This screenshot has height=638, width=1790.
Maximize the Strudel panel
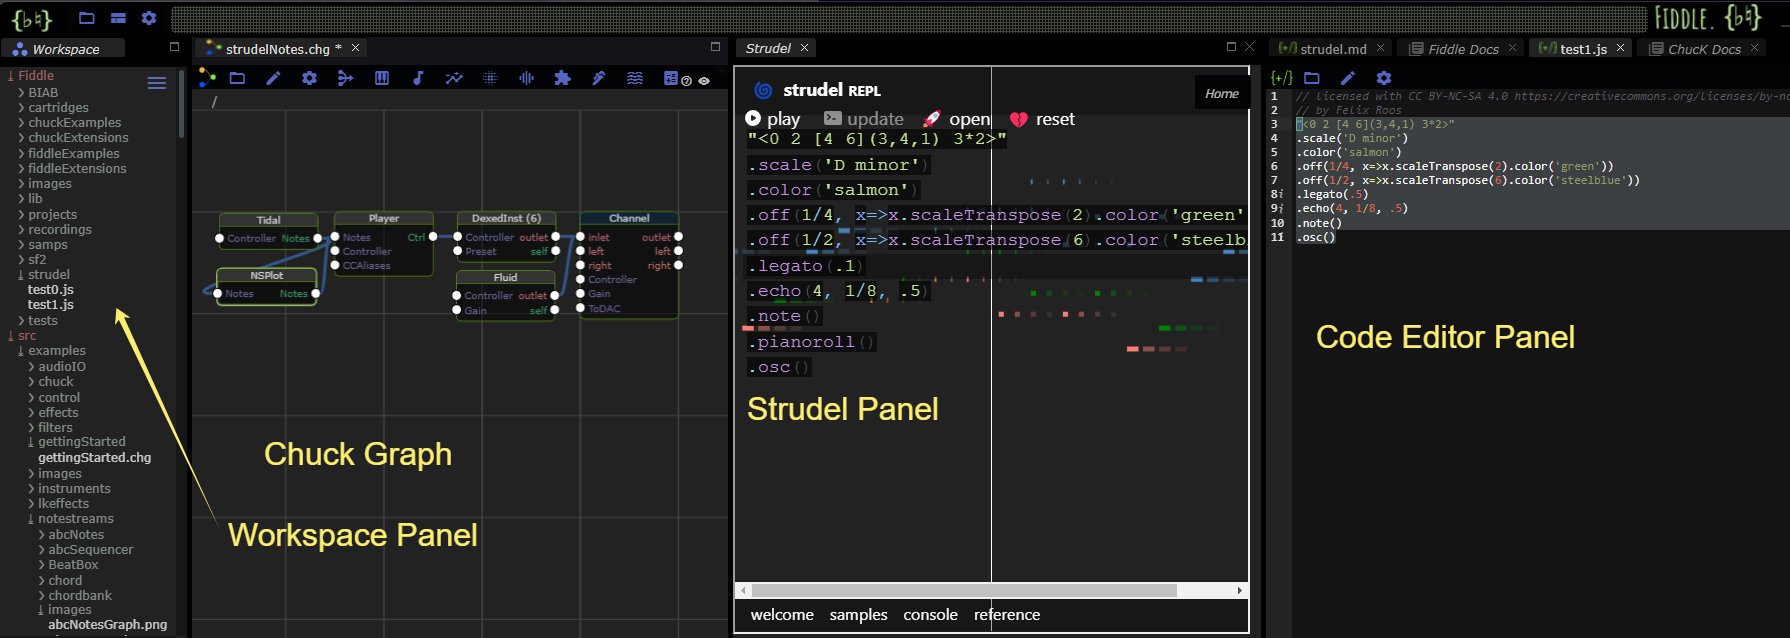click(x=1231, y=46)
